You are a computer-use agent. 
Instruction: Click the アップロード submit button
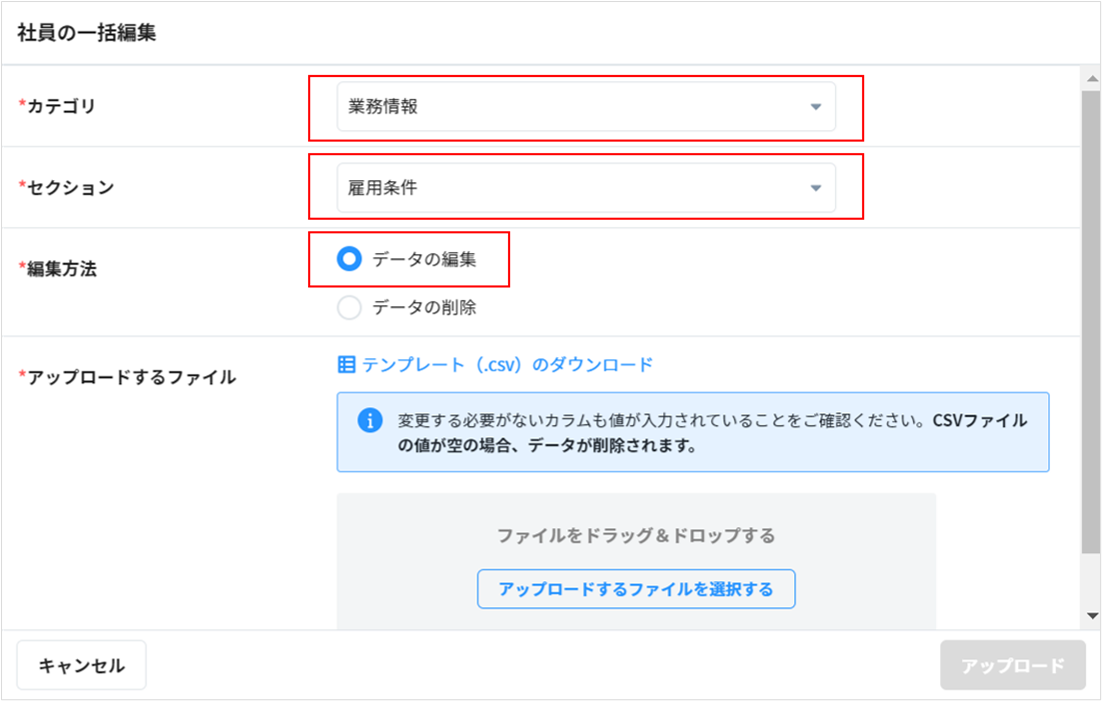[1012, 666]
